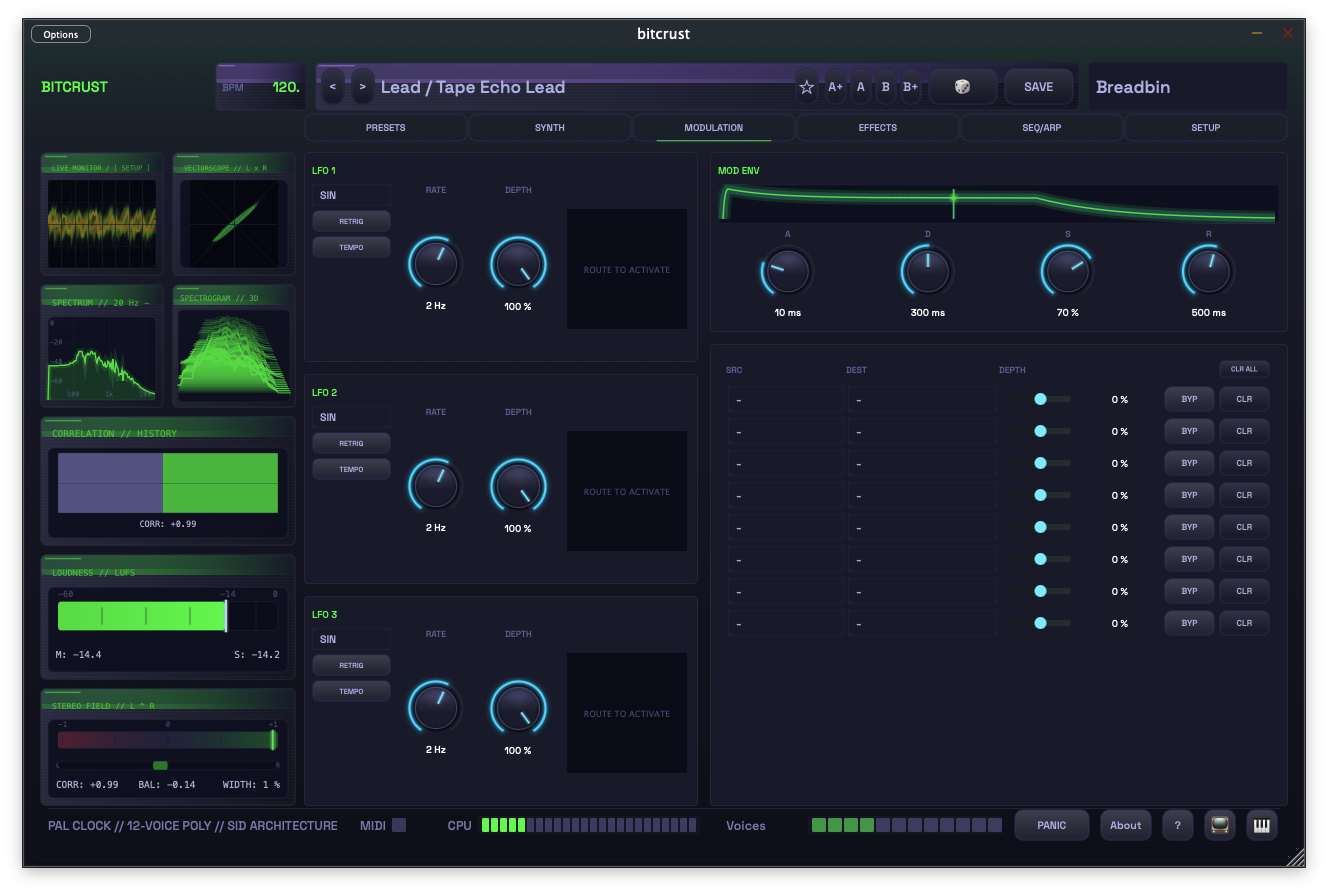Rate the preset up with the A+ icon
Image resolution: width=1328 pixels, height=894 pixels.
click(835, 87)
